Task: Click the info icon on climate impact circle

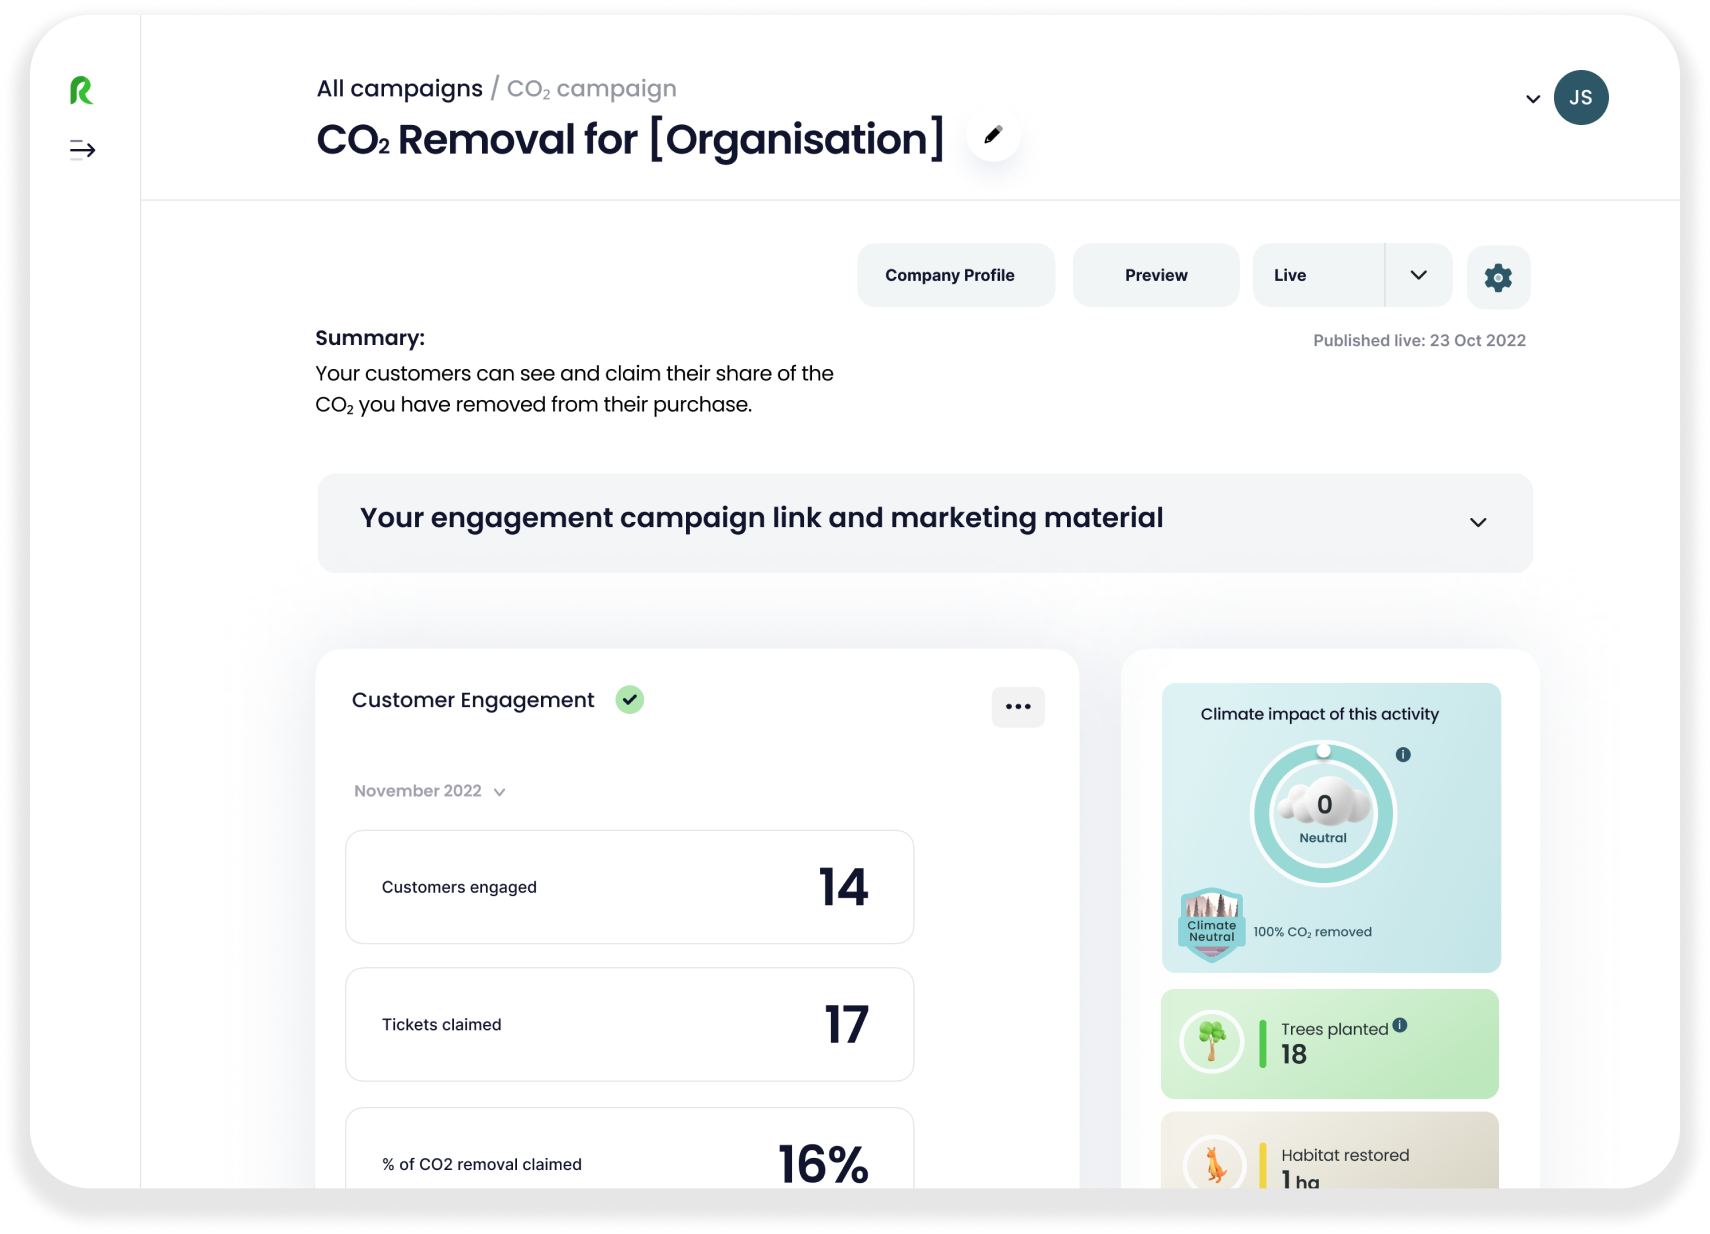Action: 1404,755
